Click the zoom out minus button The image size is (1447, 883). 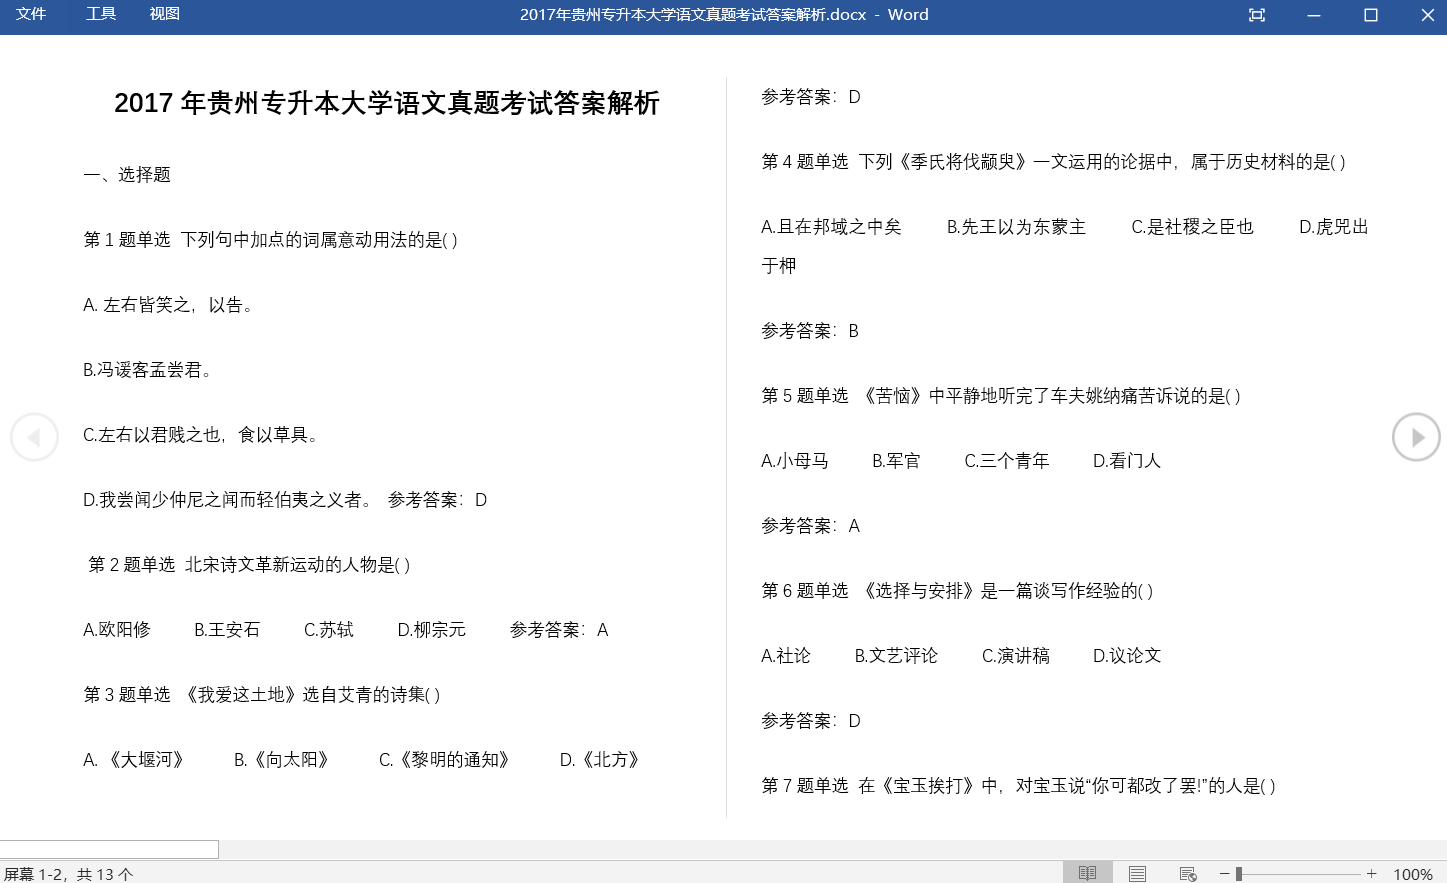pyautogui.click(x=1224, y=873)
